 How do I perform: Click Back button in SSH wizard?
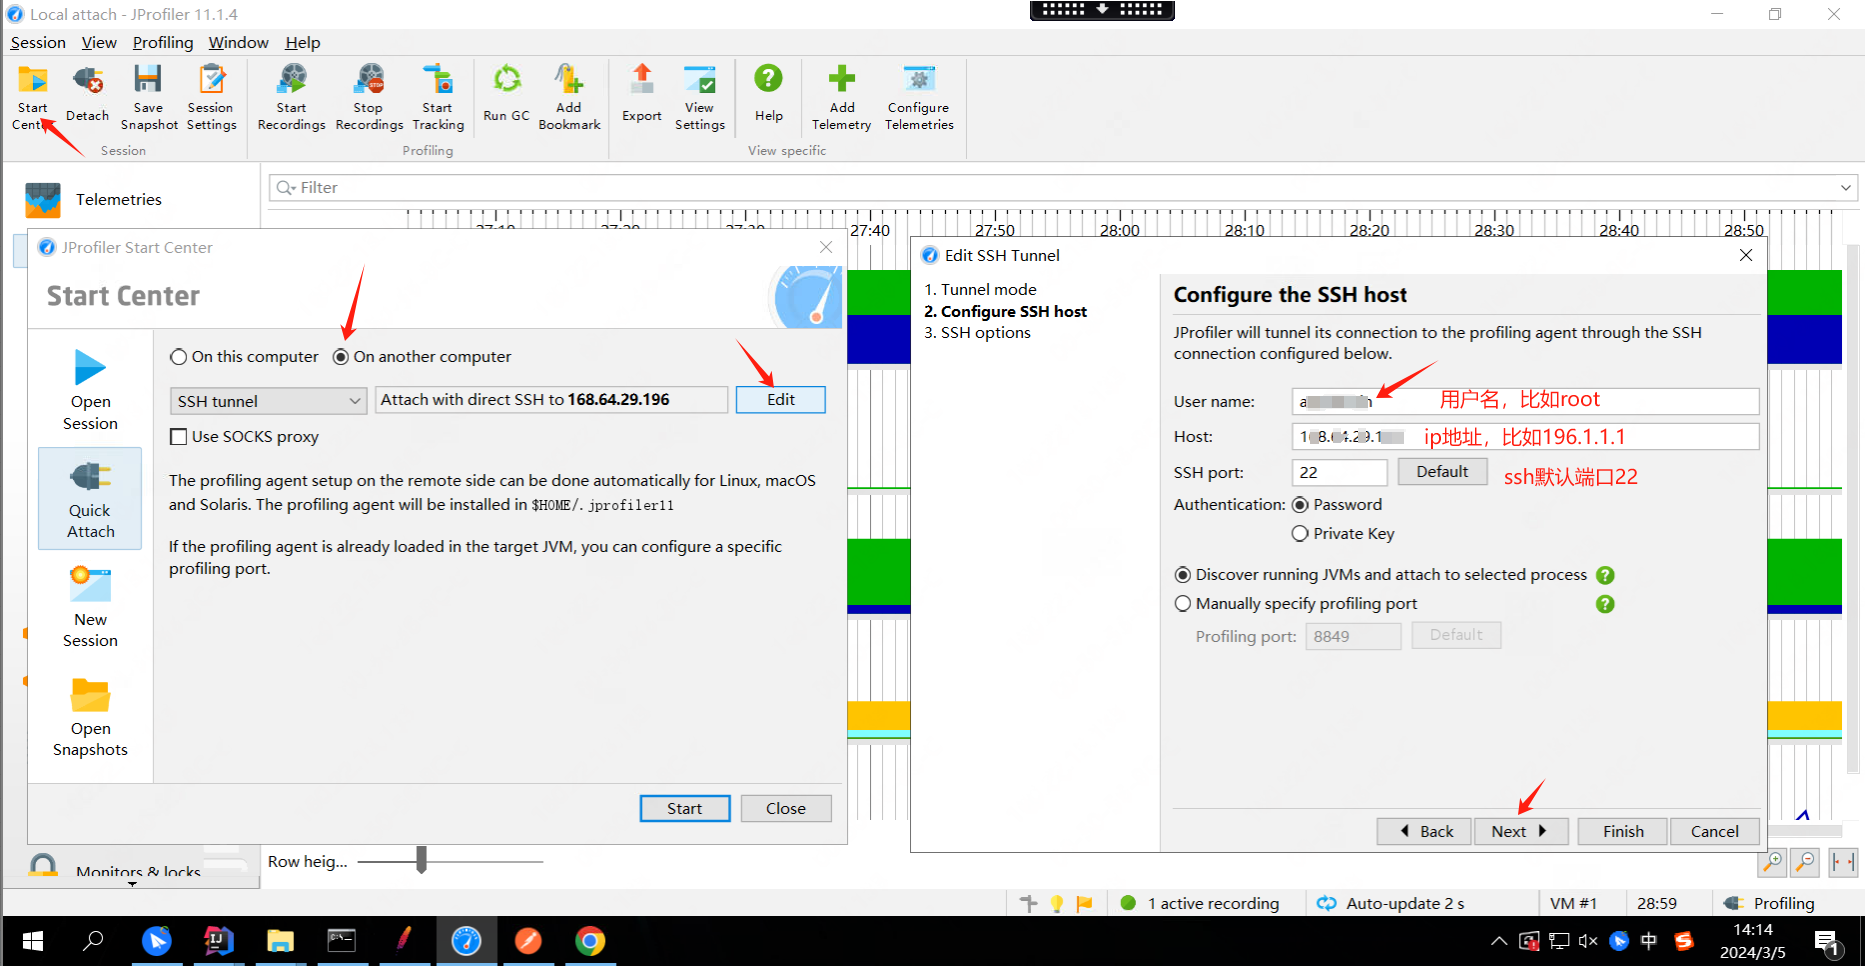click(1425, 832)
